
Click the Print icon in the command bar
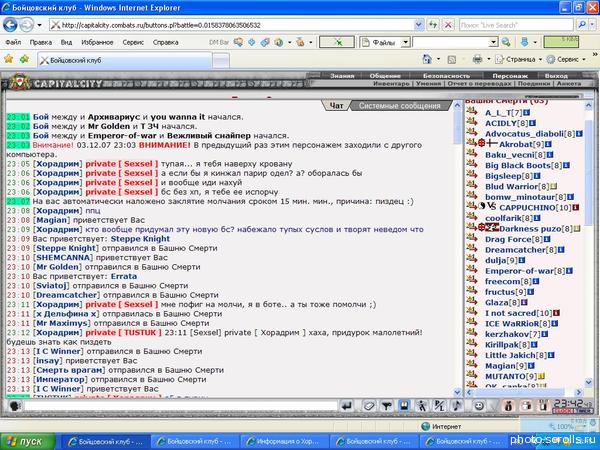click(477, 59)
